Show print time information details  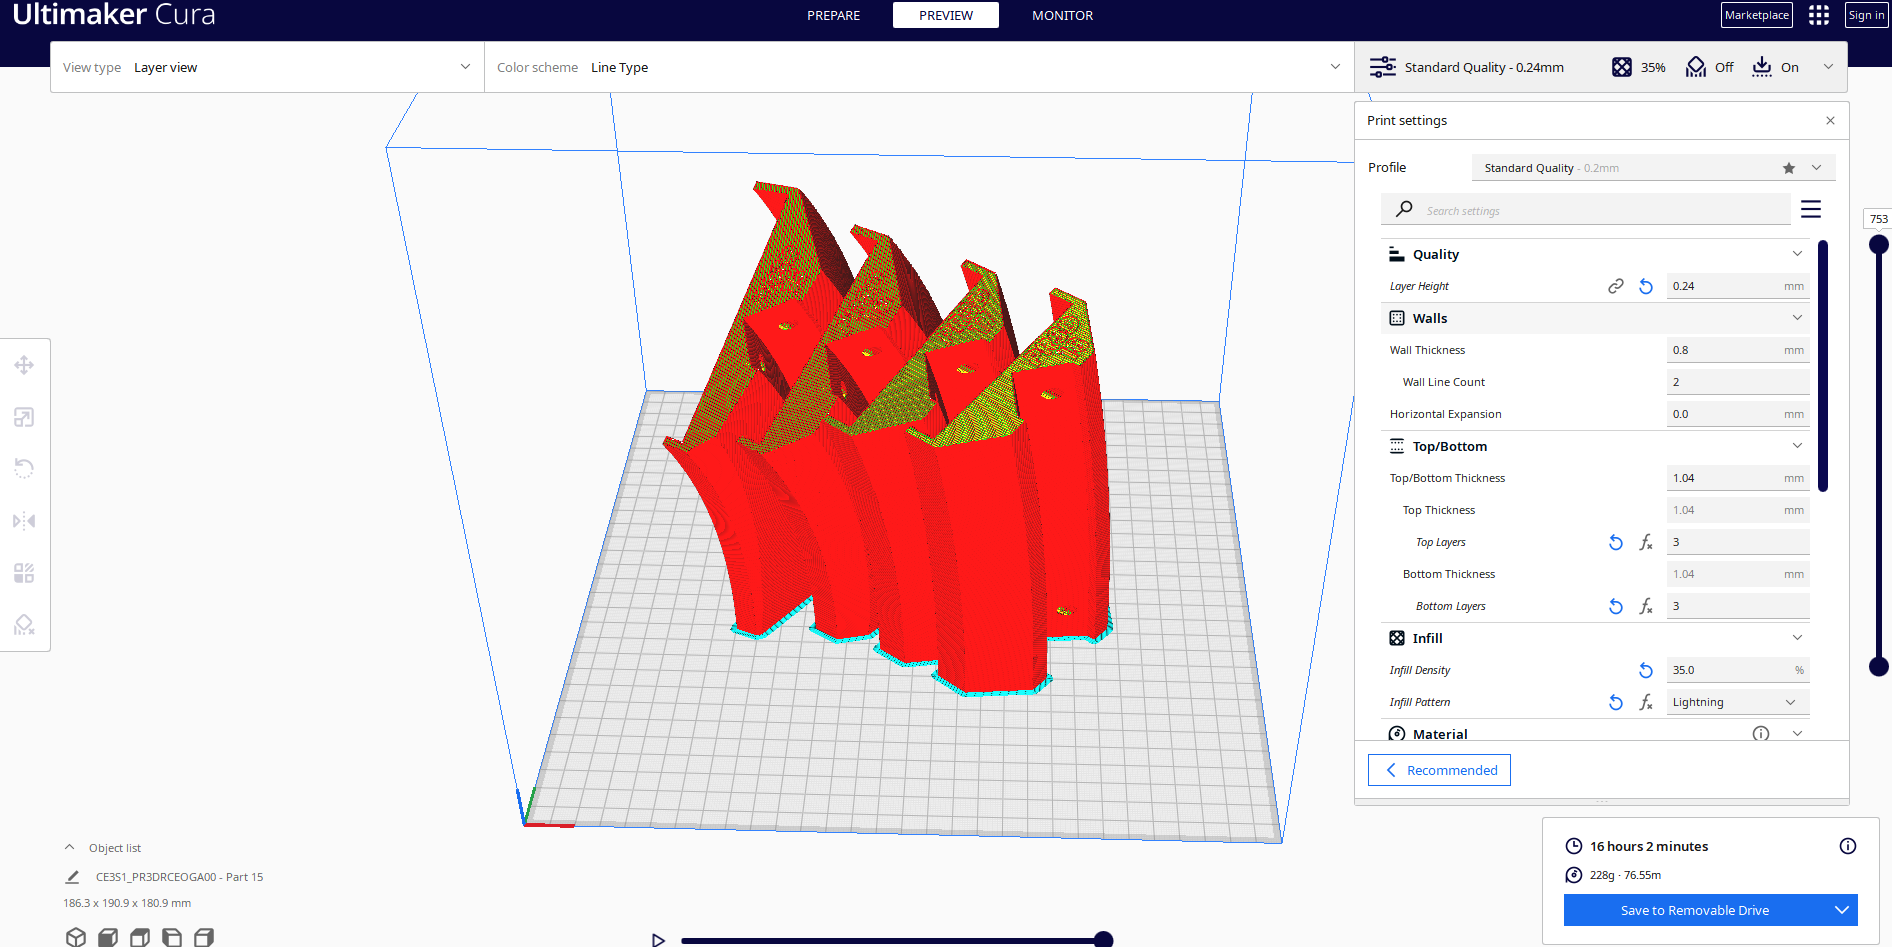click(1848, 846)
